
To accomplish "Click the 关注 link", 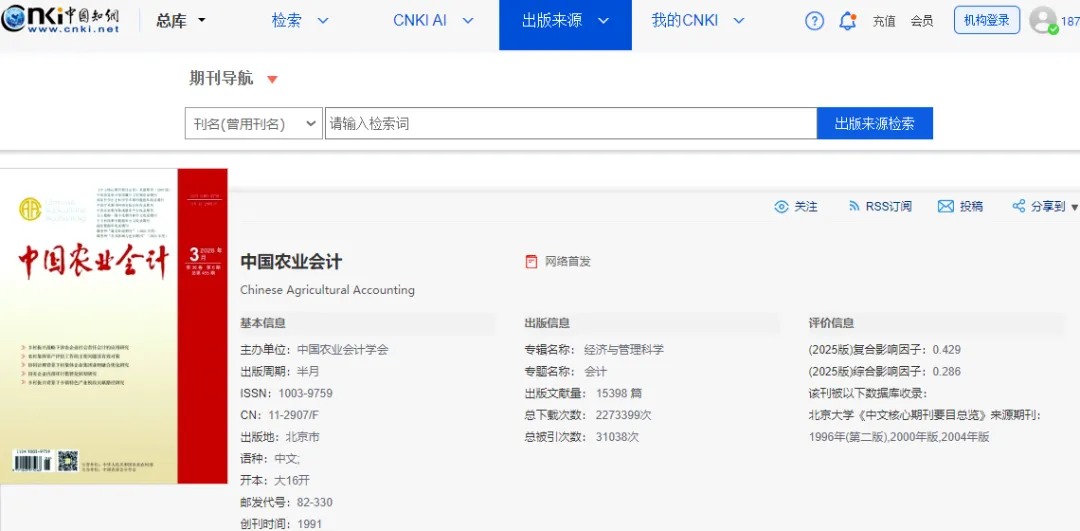I will click(806, 207).
